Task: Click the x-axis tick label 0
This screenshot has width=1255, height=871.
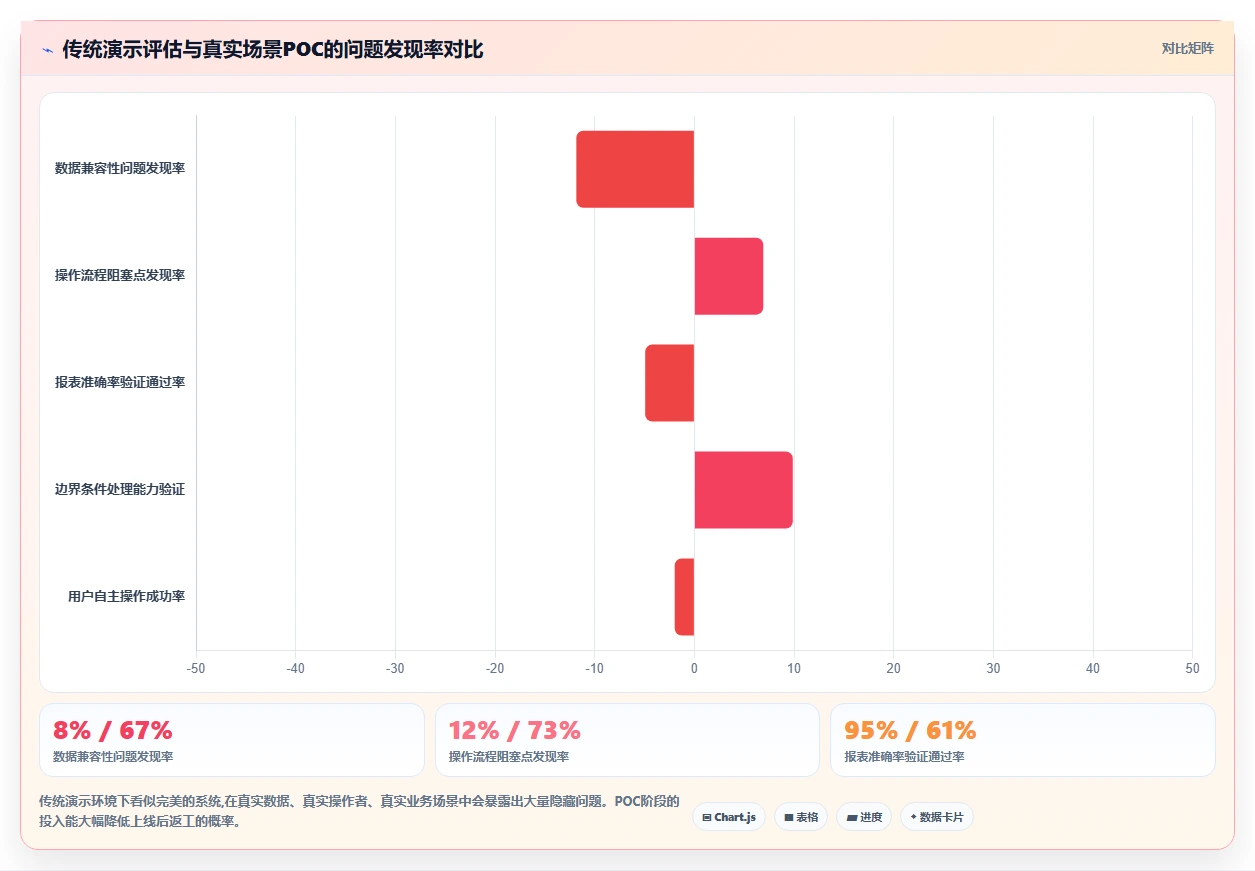Action: (694, 668)
